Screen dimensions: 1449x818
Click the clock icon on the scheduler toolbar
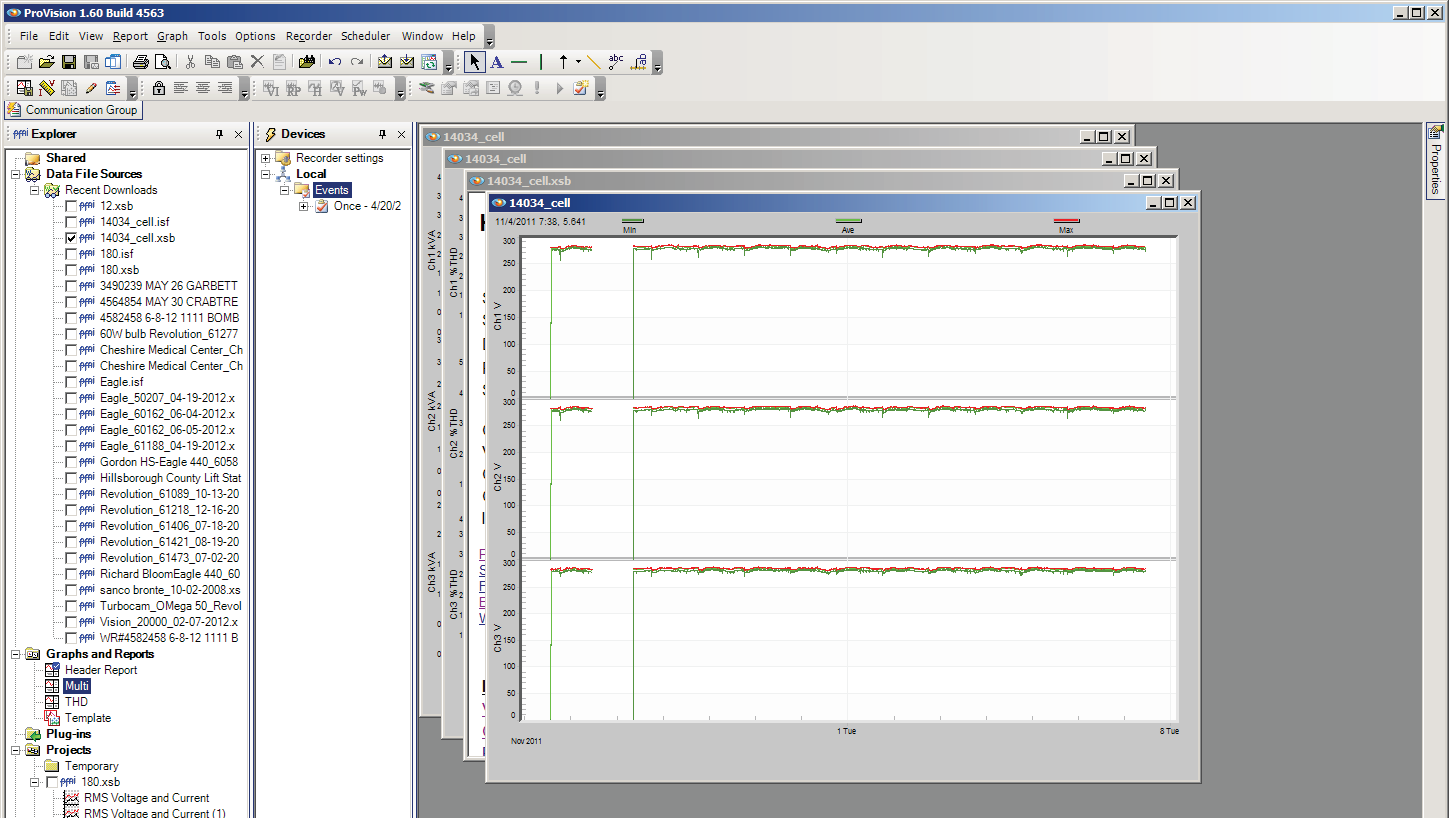pos(514,87)
